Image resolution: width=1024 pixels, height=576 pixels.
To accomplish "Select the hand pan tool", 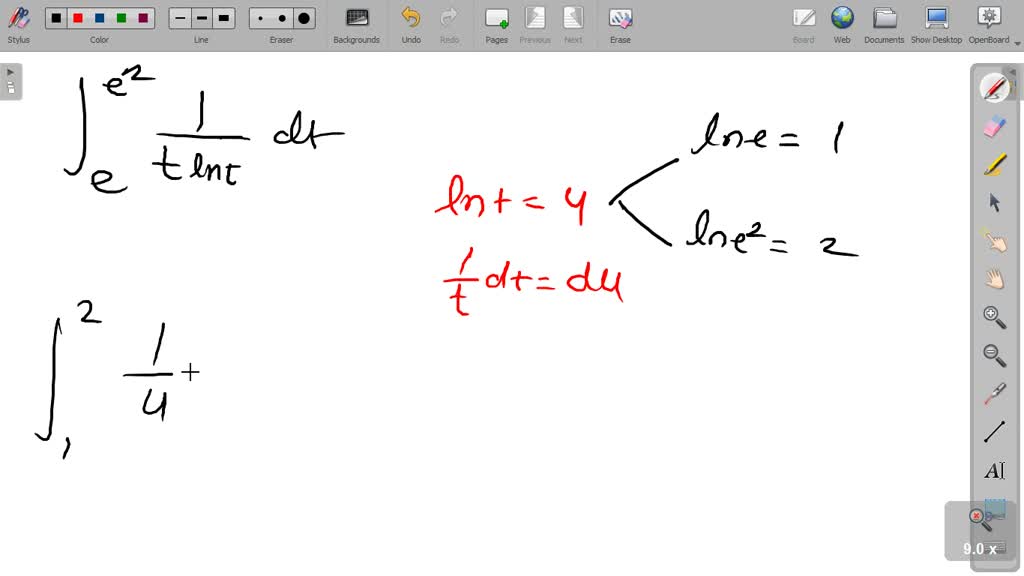I will (994, 279).
